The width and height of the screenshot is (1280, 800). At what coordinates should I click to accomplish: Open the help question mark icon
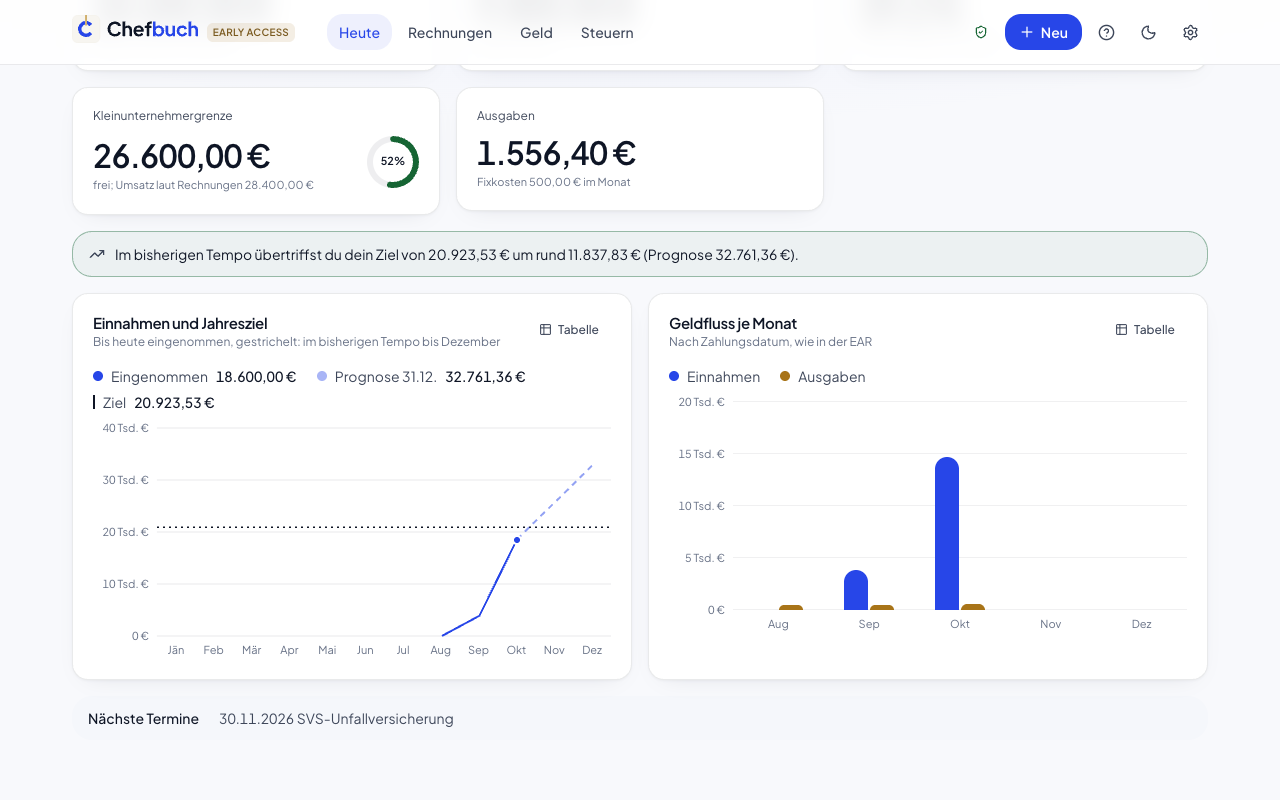pos(1106,32)
